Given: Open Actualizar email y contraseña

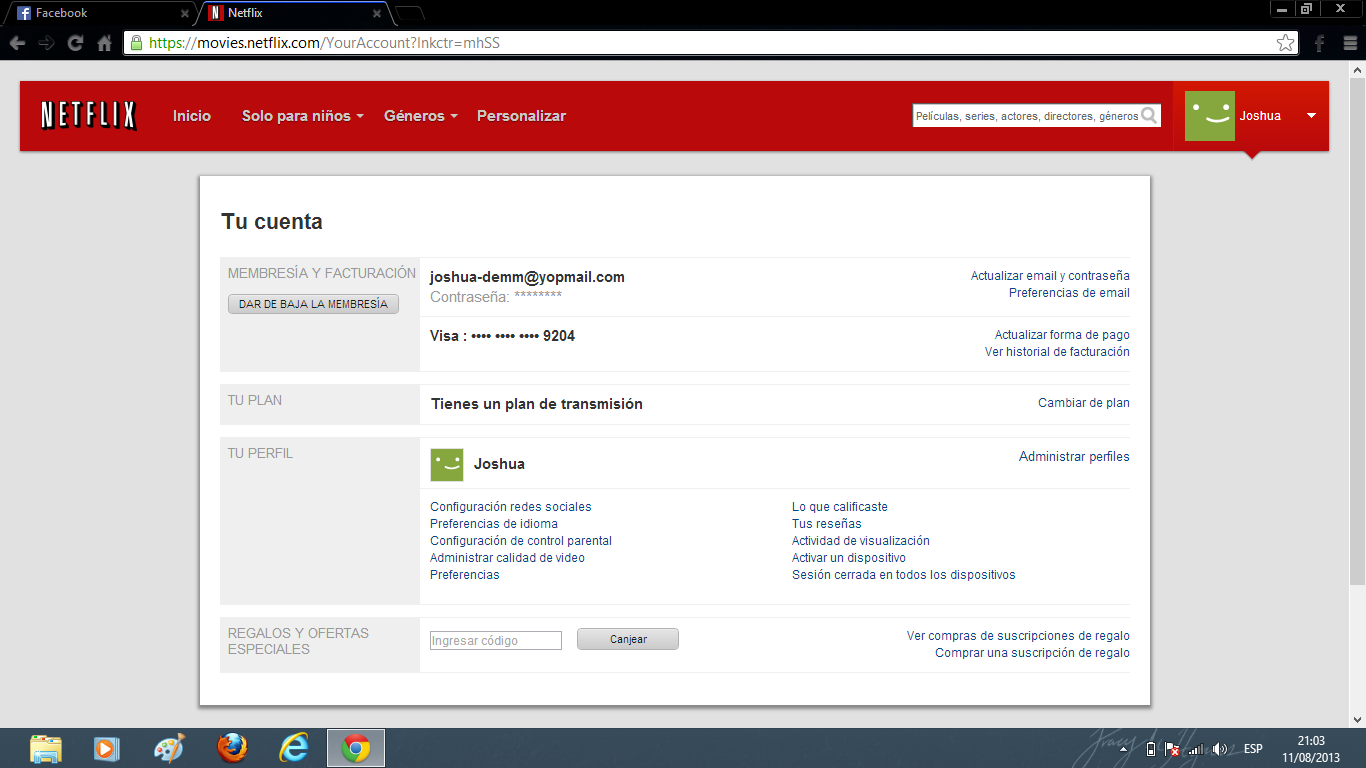Looking at the screenshot, I should 1050,276.
